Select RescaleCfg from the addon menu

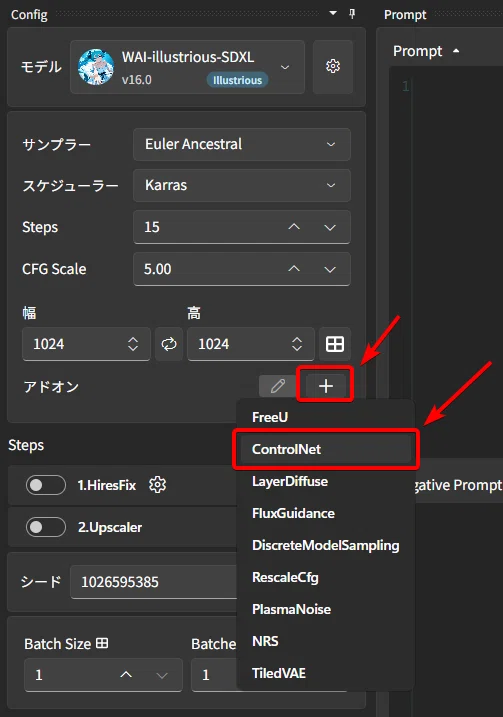326,578
